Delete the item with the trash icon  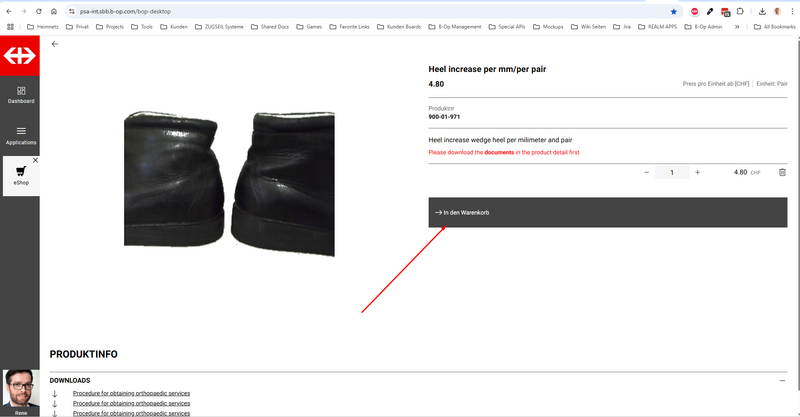pyautogui.click(x=782, y=172)
